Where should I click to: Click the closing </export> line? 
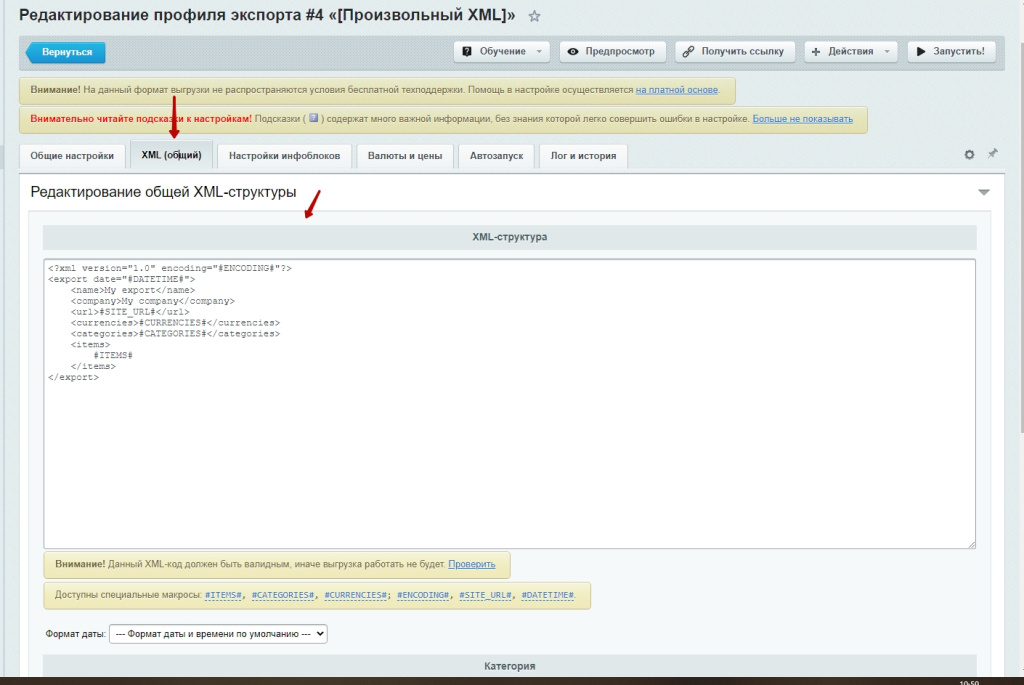pos(73,377)
